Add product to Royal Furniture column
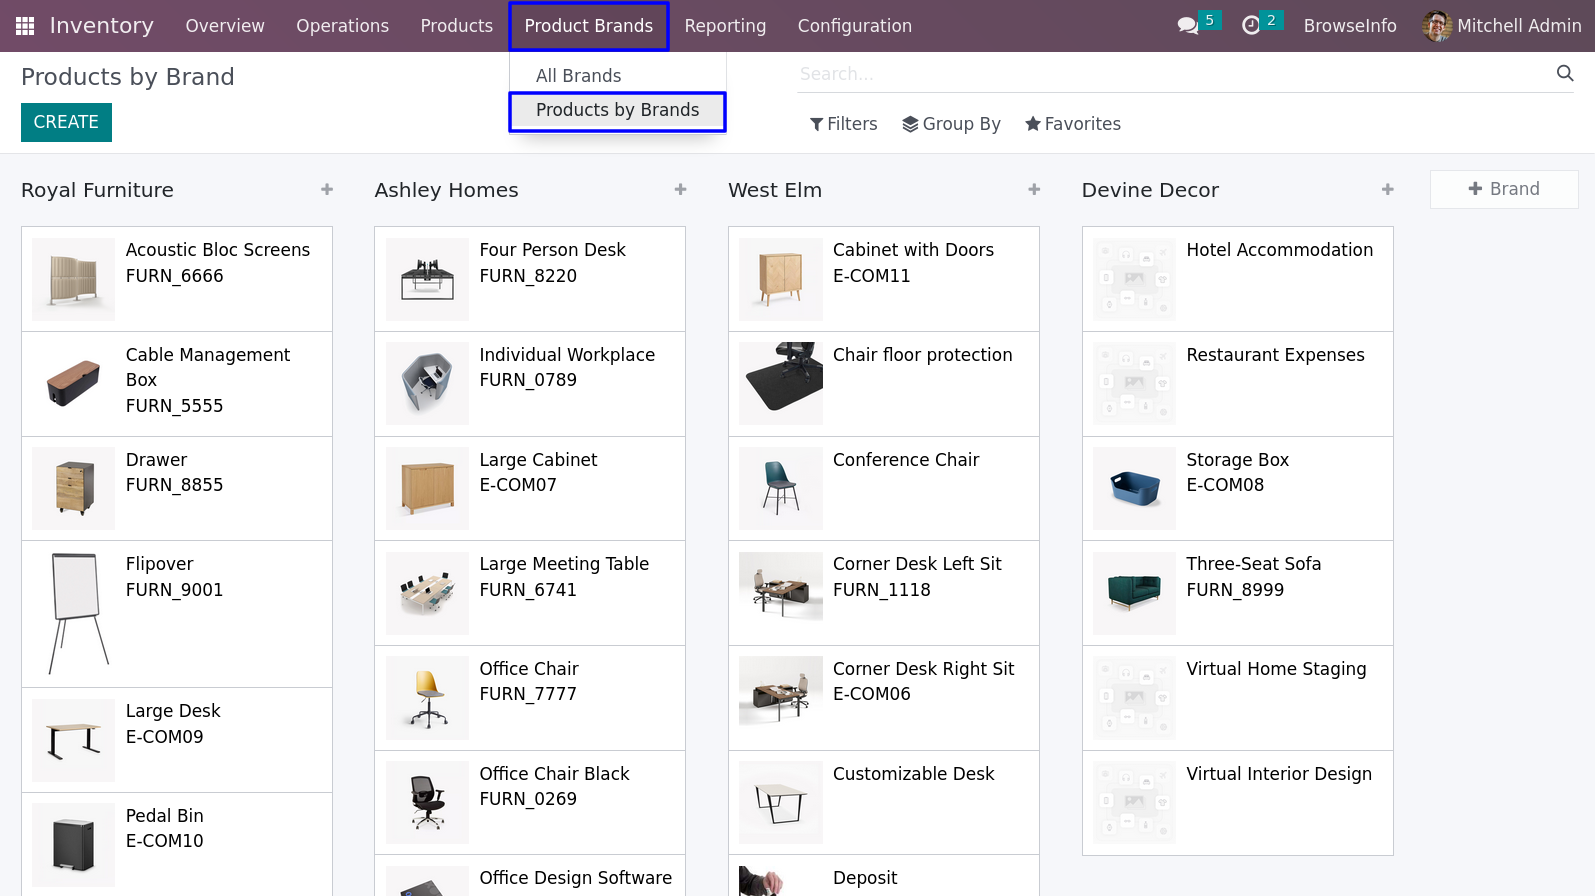This screenshot has height=896, width=1595. [327, 189]
